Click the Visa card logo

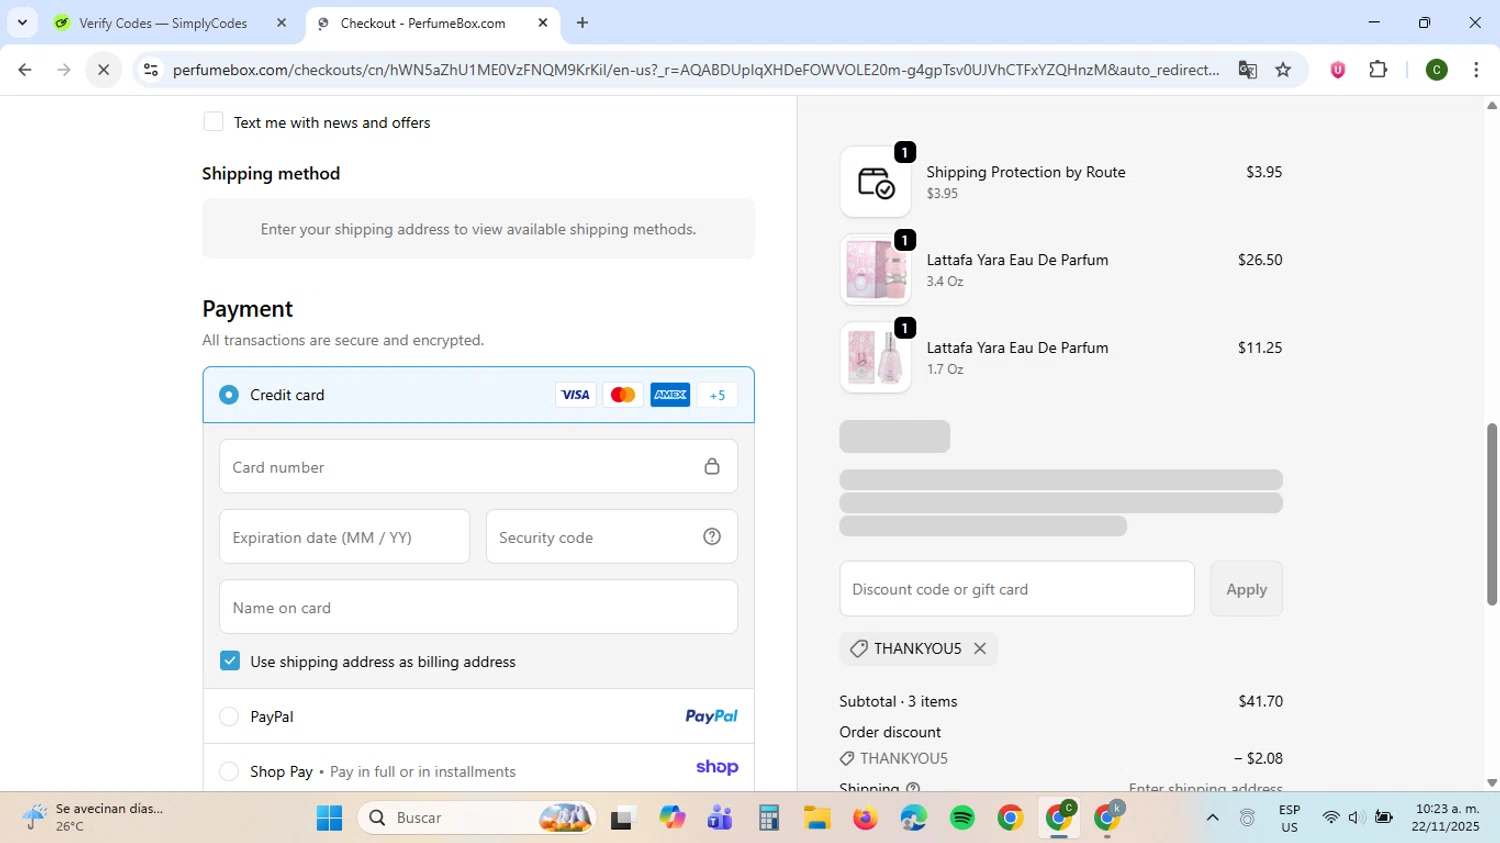575,395
